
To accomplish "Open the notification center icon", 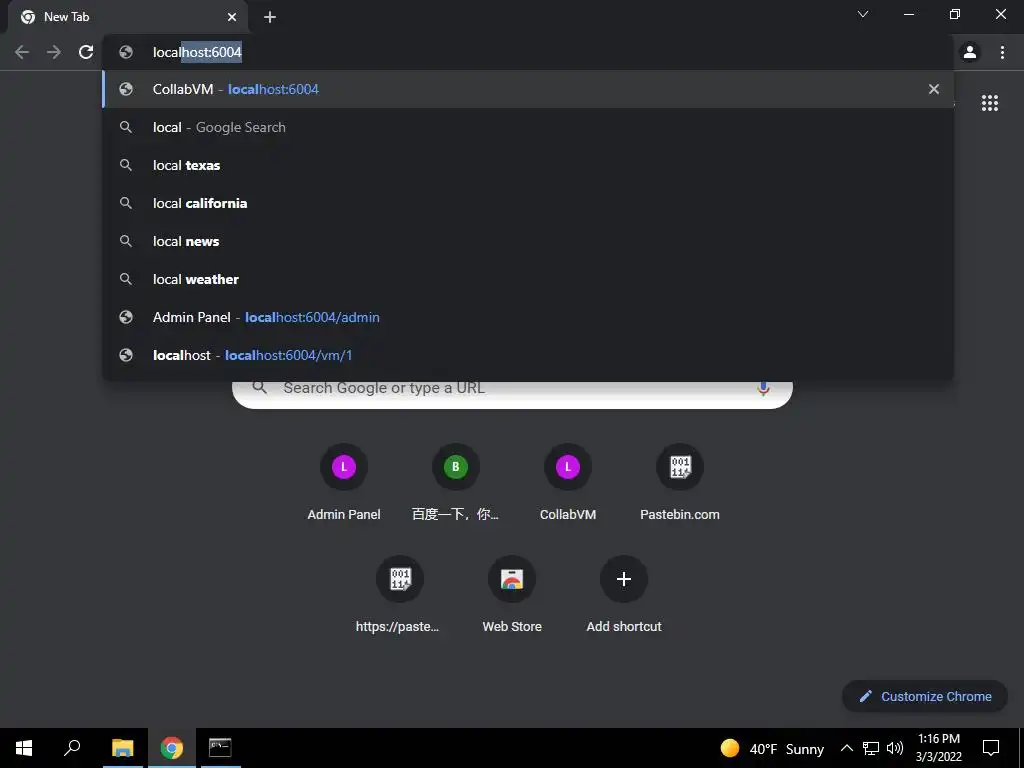I will click(991, 748).
